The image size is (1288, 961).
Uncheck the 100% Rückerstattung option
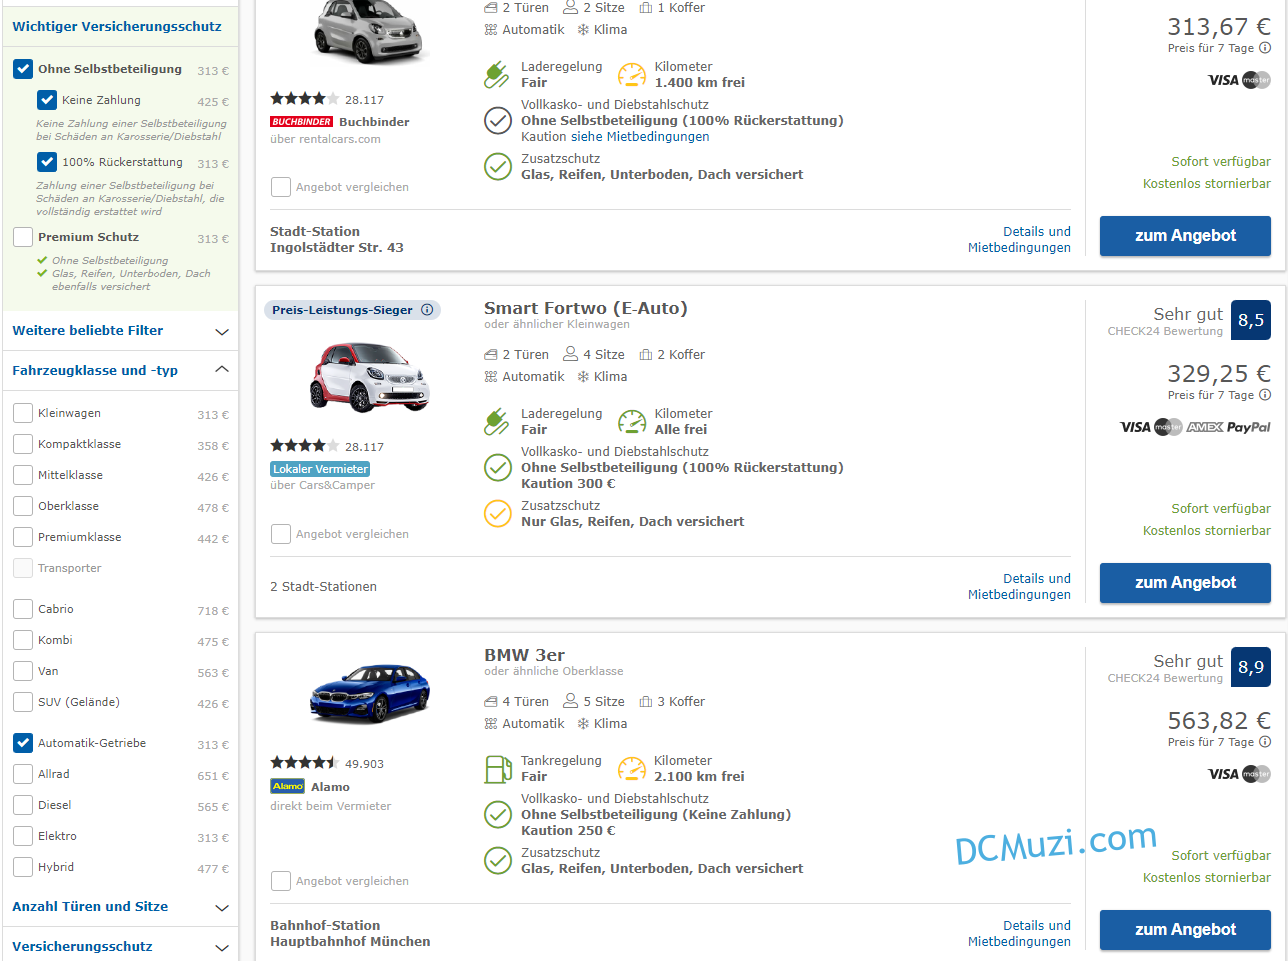coord(47,162)
